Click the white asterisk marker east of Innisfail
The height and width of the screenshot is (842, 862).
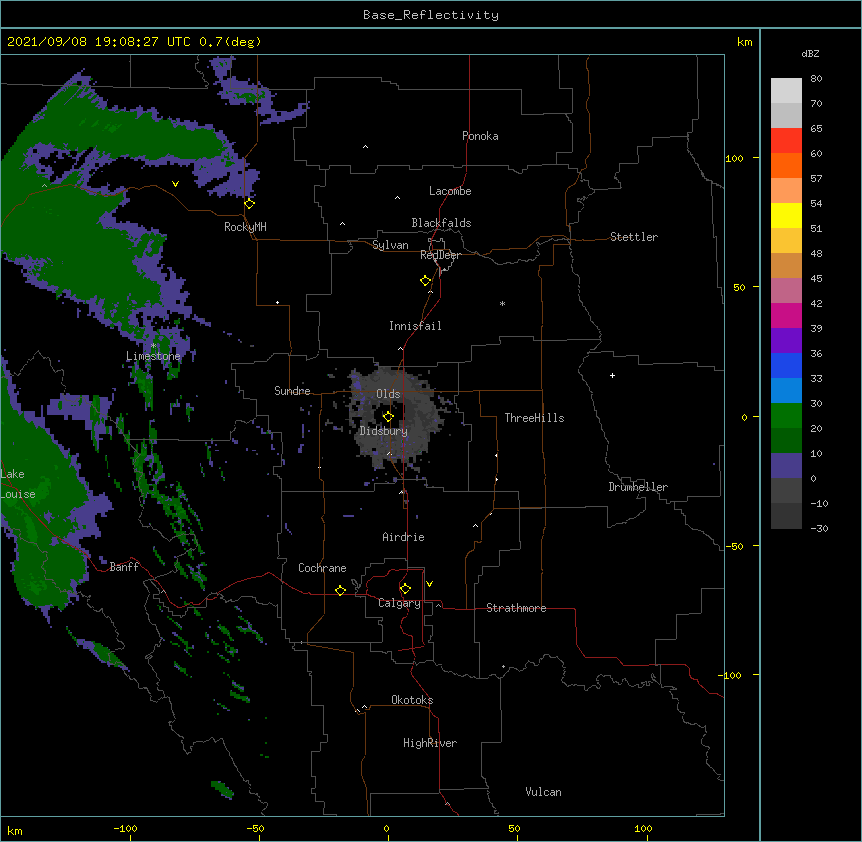(x=502, y=303)
